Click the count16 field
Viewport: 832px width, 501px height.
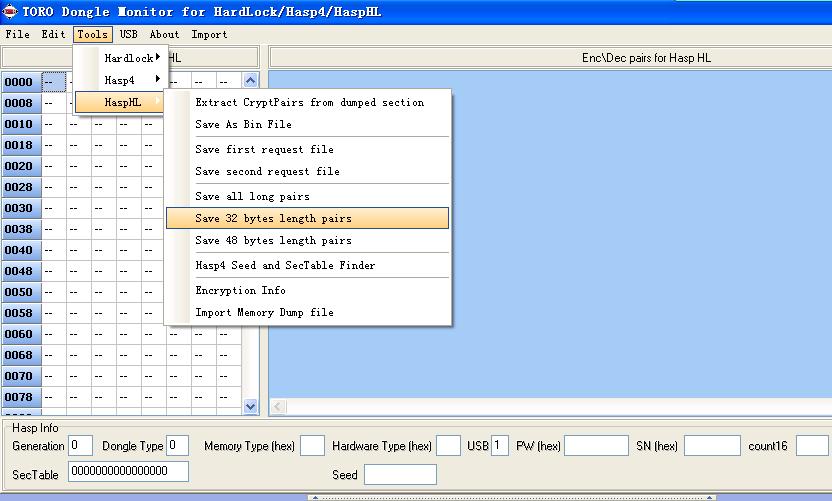[813, 445]
